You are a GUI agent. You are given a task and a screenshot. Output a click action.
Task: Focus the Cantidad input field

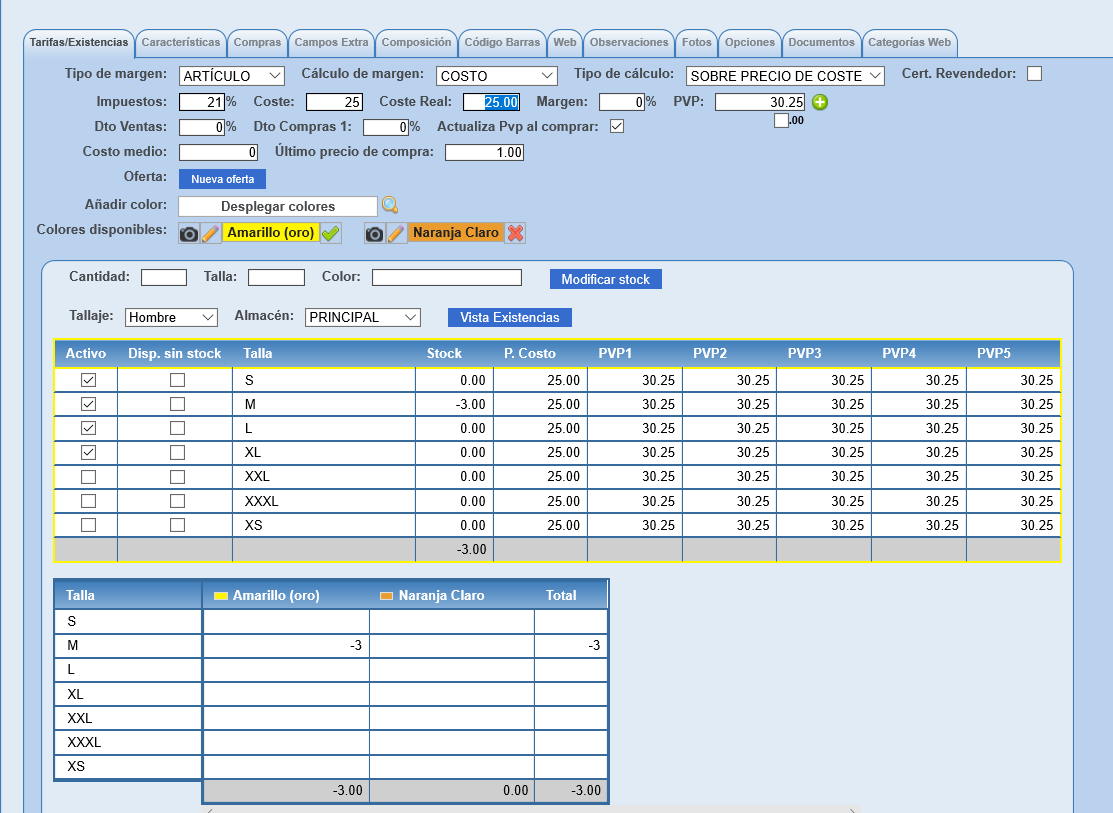pyautogui.click(x=164, y=277)
